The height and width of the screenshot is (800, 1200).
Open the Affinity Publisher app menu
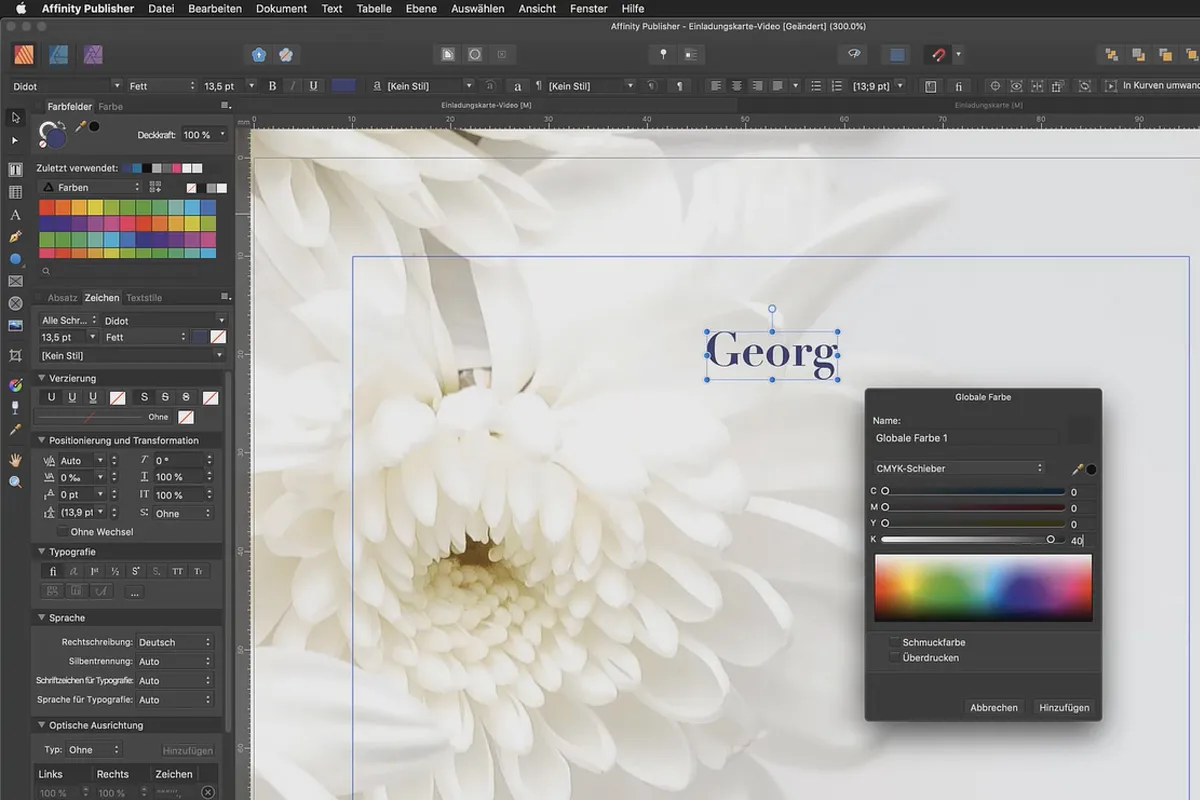(87, 8)
